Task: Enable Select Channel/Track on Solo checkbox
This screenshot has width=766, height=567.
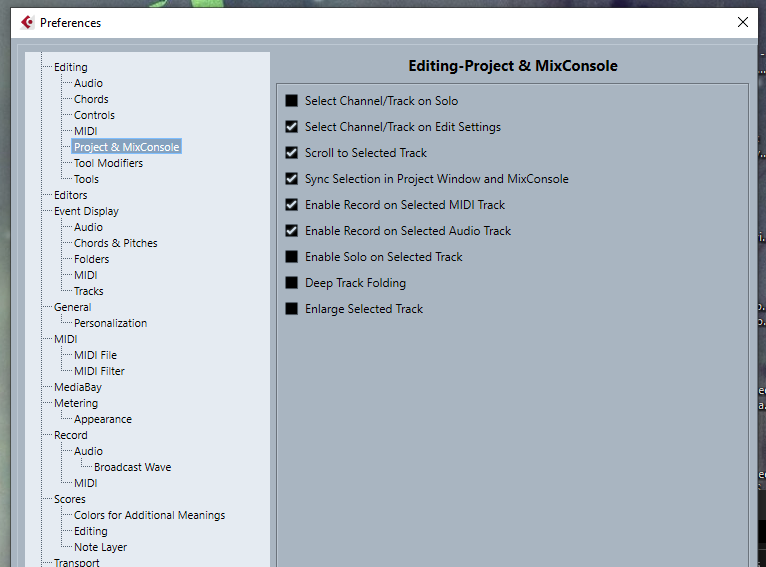Action: tap(292, 101)
